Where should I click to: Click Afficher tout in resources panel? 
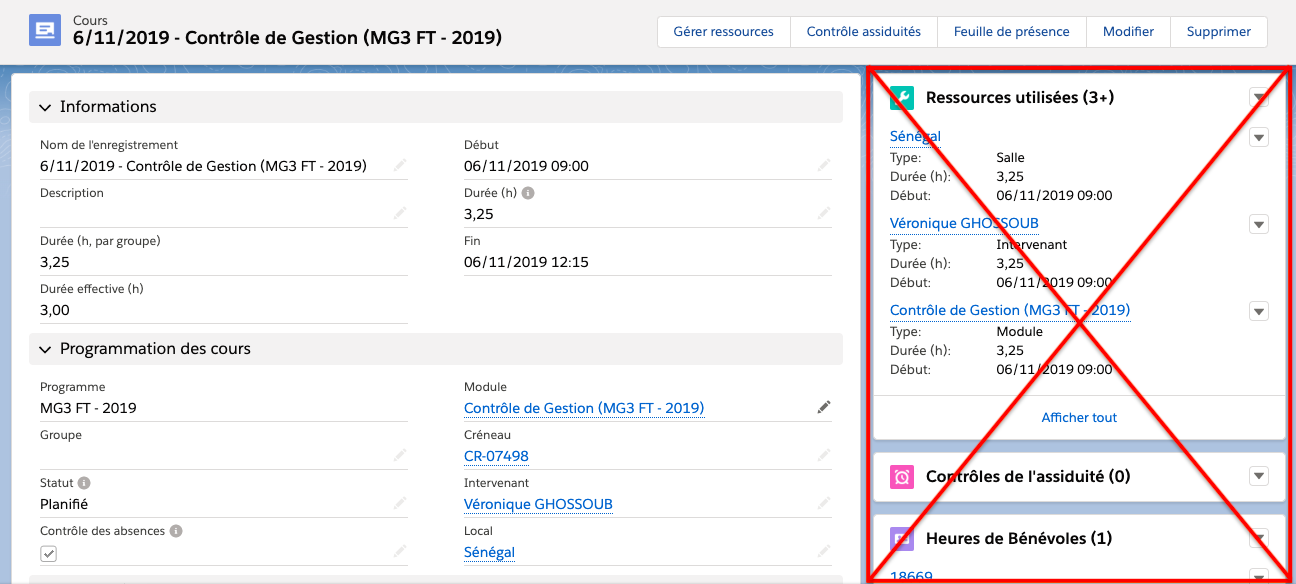[x=1079, y=417]
